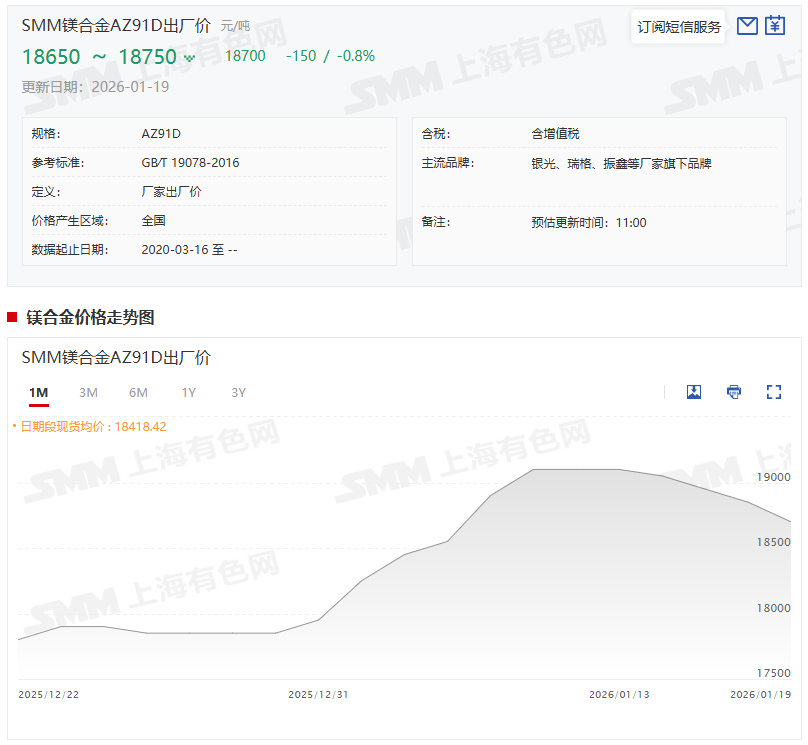808x745 pixels.
Task: Show the 1Y price trend
Action: (x=188, y=392)
